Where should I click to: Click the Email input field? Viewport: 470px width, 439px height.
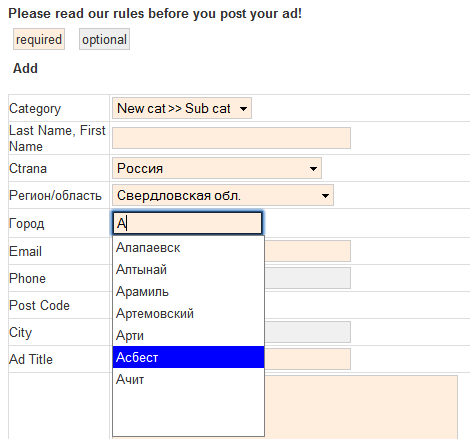[x=307, y=251]
